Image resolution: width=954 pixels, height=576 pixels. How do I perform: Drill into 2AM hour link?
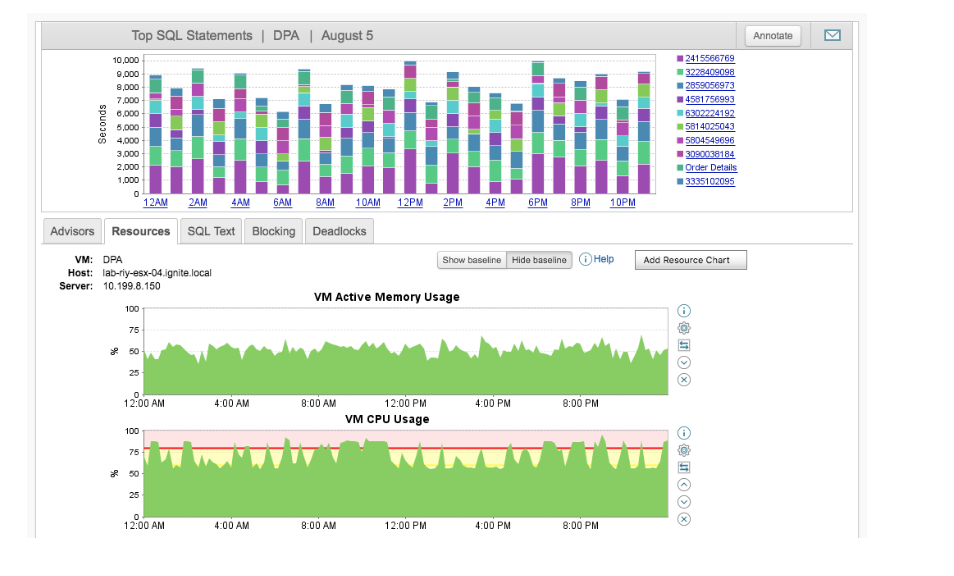pyautogui.click(x=198, y=203)
